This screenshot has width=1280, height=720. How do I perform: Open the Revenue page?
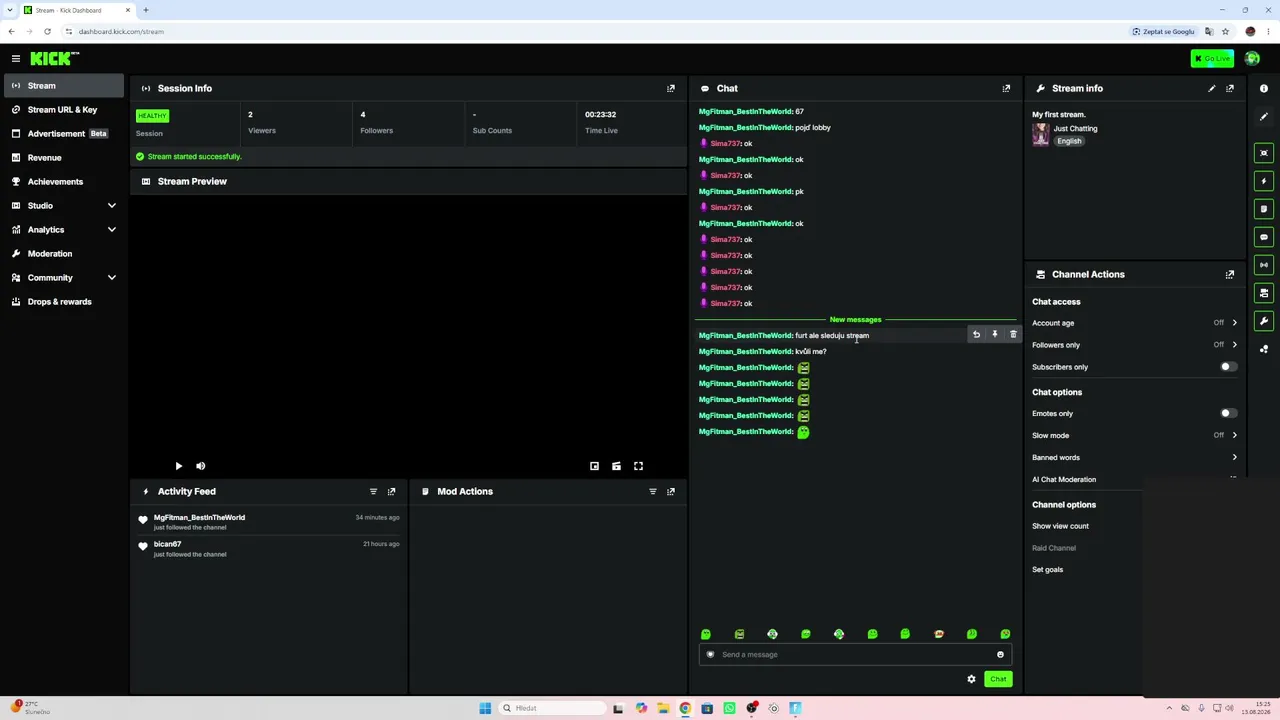64,158
